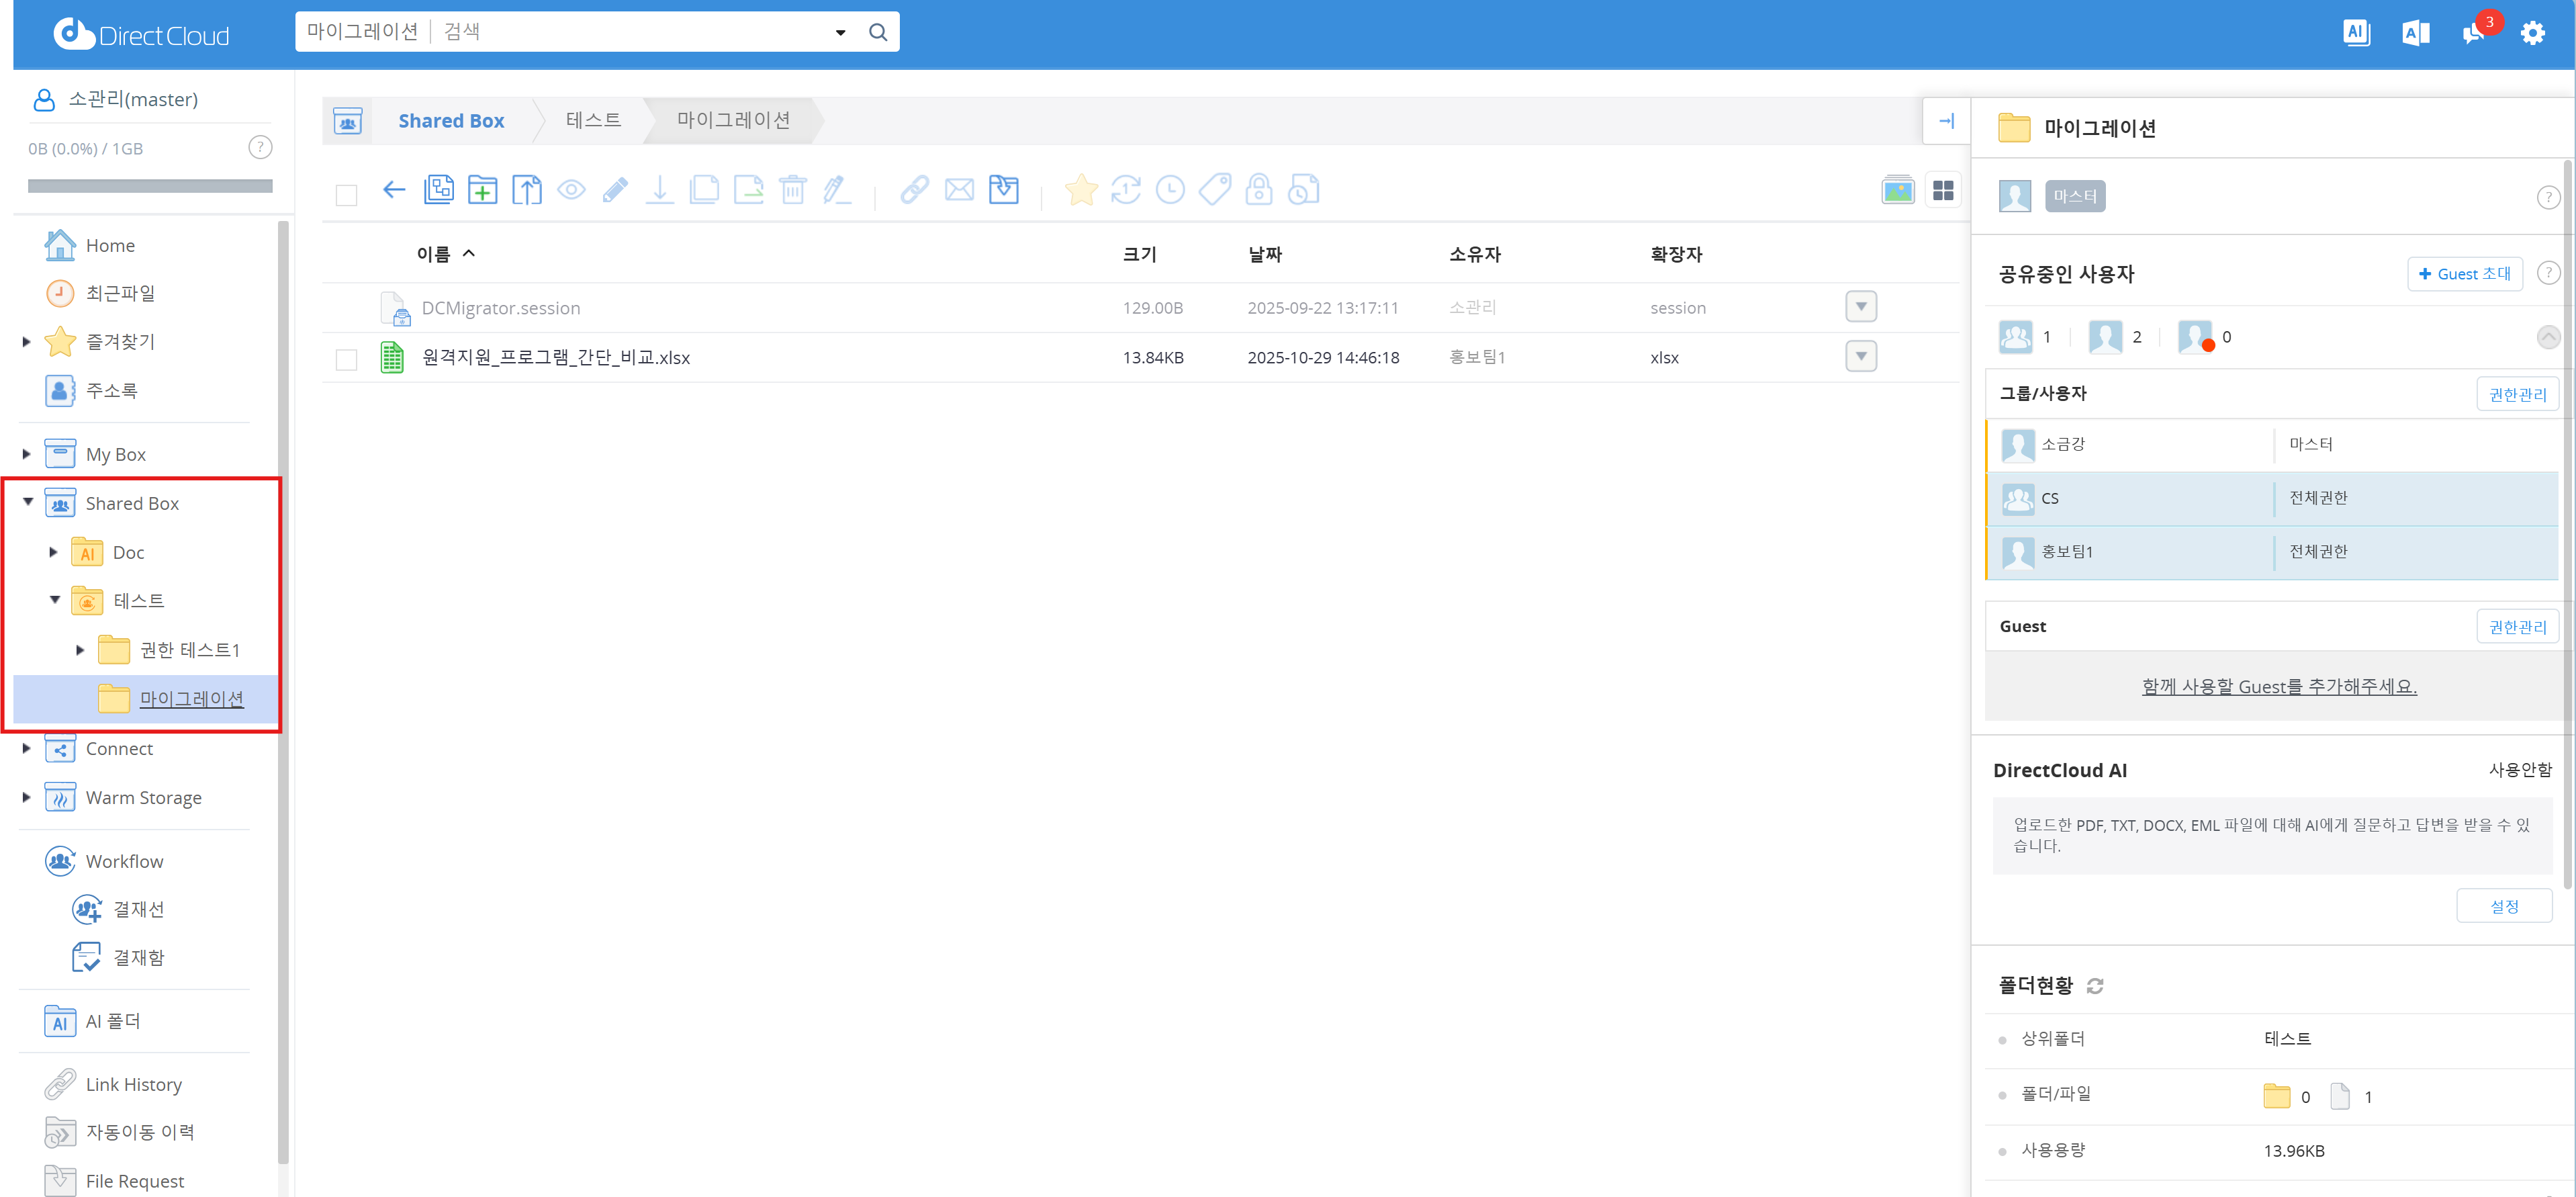Expand the My Box tree node
The height and width of the screenshot is (1197, 2576).
point(27,455)
